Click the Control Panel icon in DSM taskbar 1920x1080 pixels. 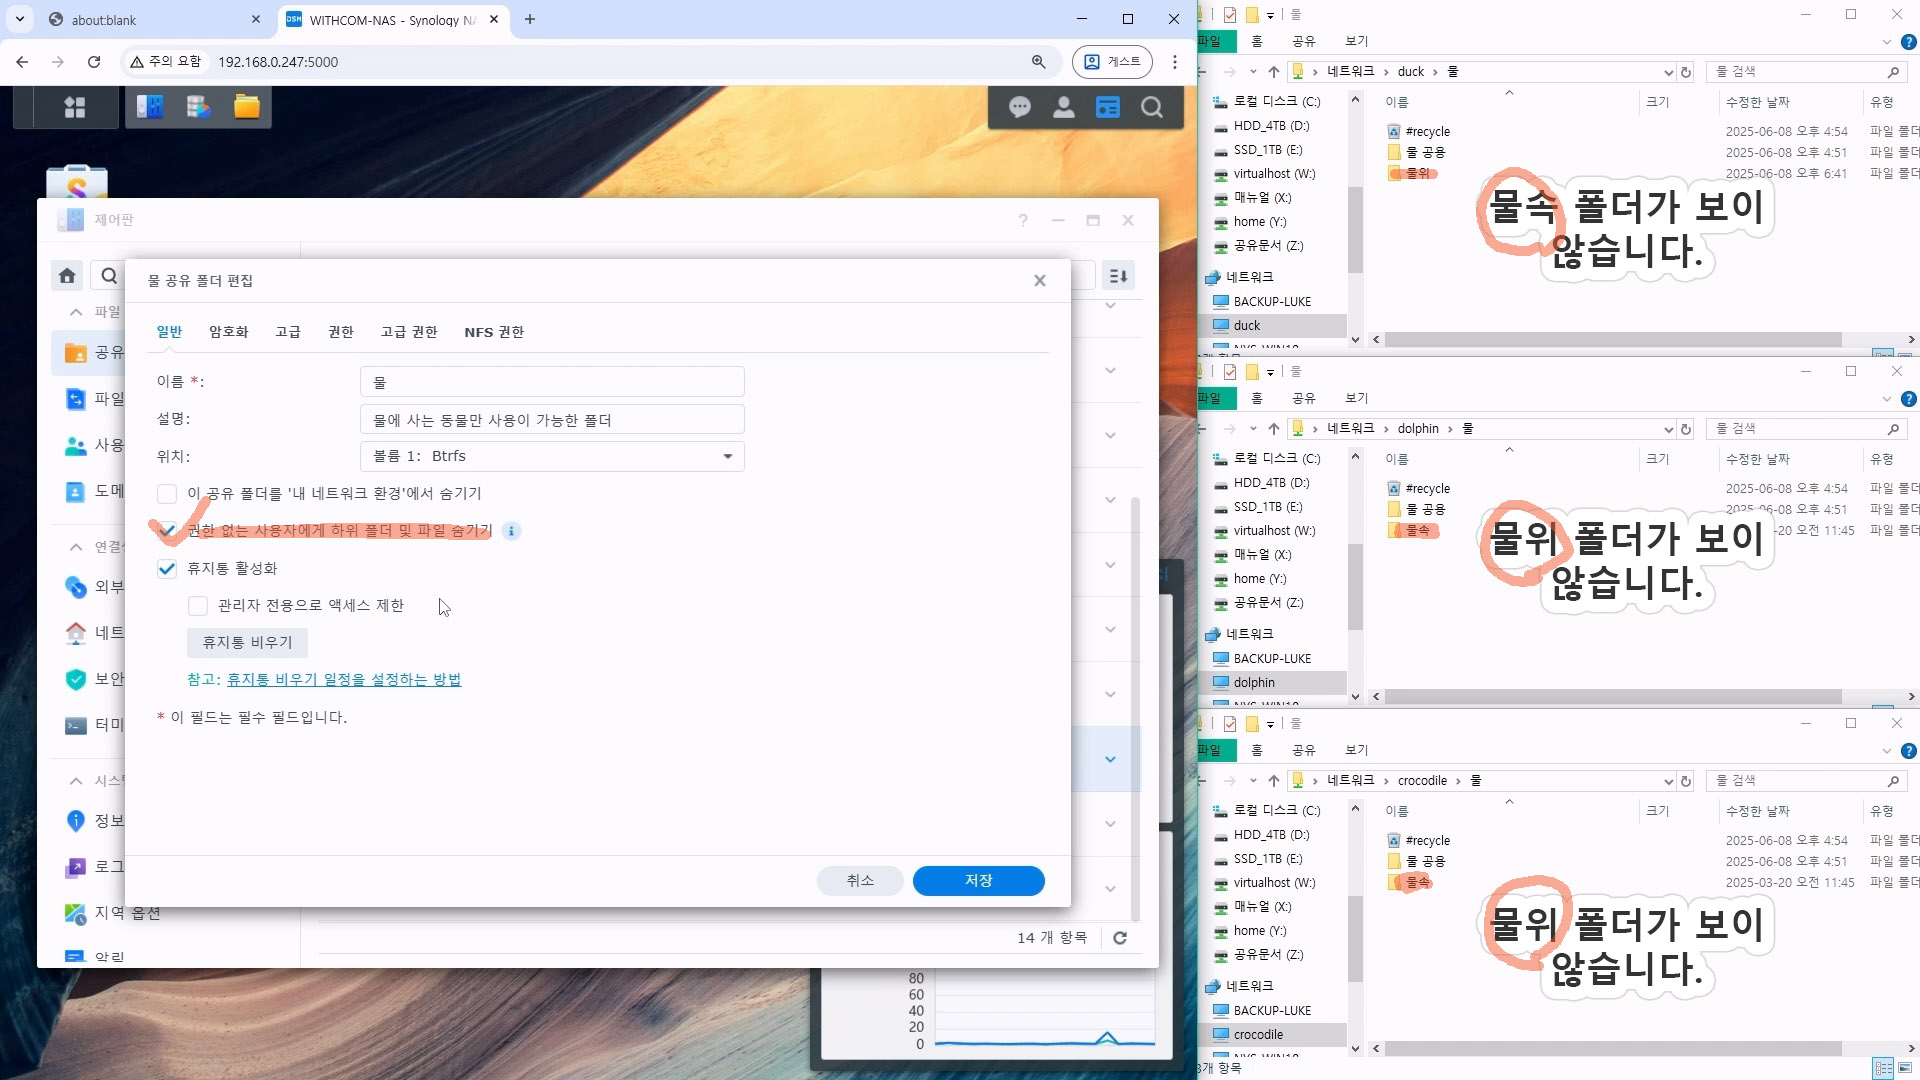[x=150, y=107]
